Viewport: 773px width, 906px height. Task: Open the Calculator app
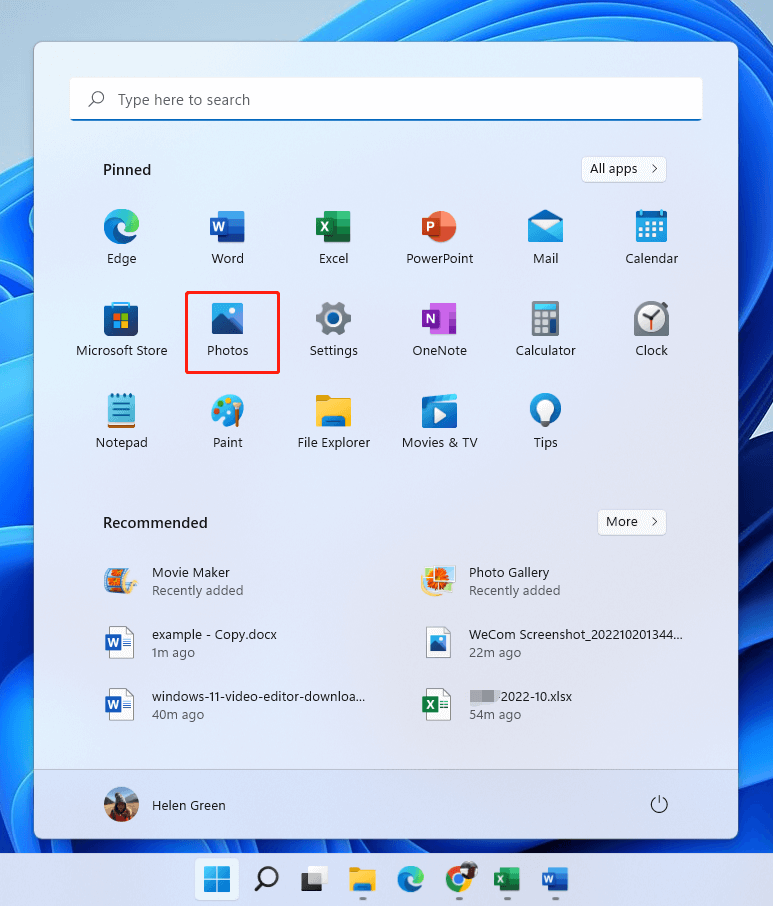point(545,328)
